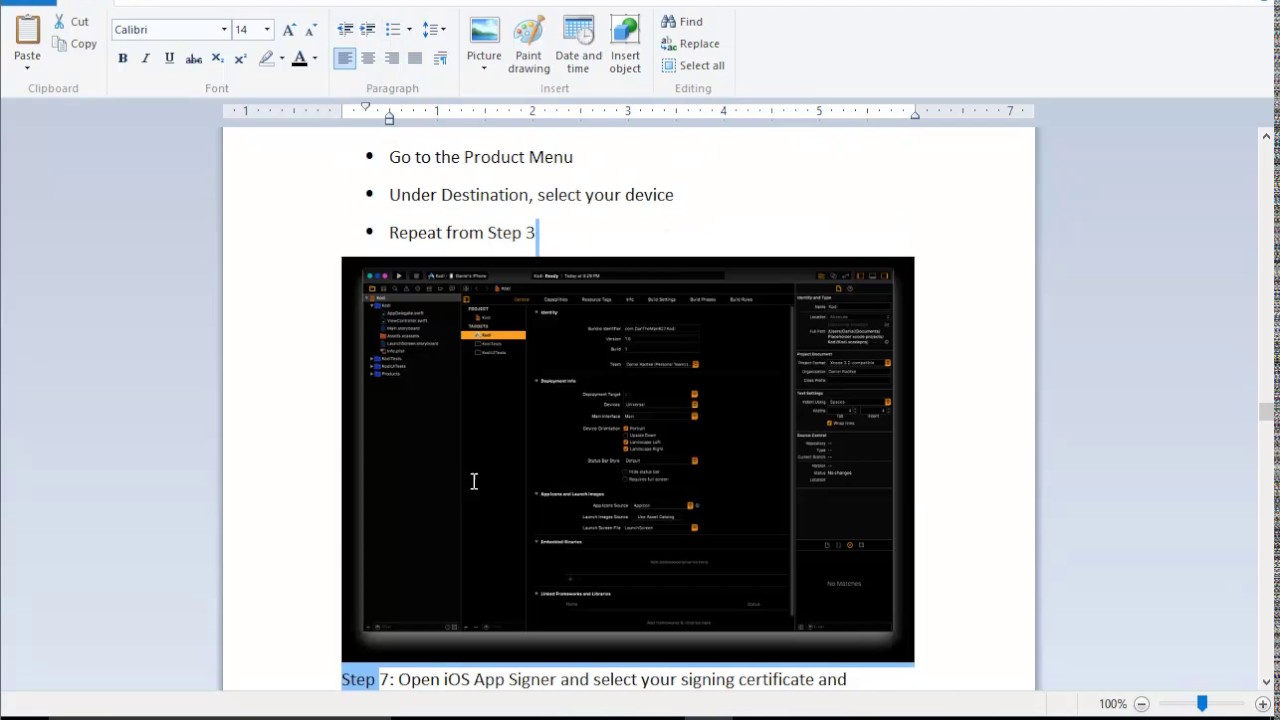This screenshot has width=1280, height=720.
Task: Click the Paste clipboard icon
Action: click(28, 30)
